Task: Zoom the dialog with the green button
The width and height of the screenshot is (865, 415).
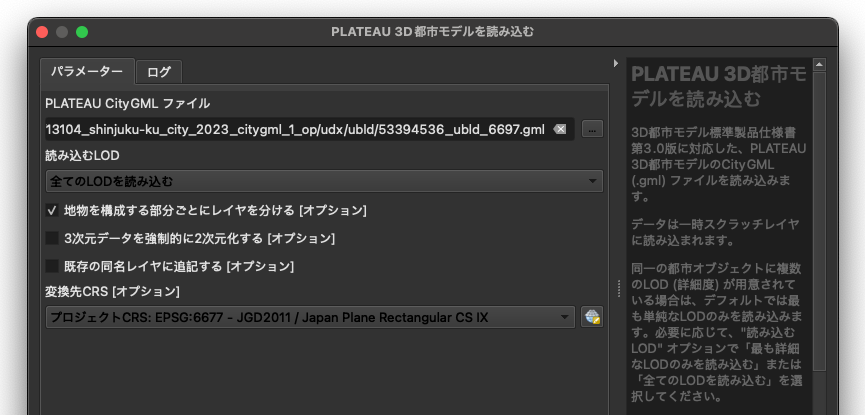Action: pyautogui.click(x=82, y=32)
